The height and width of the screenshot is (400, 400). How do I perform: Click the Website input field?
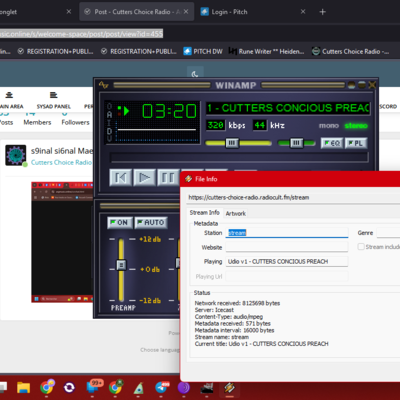(287, 247)
